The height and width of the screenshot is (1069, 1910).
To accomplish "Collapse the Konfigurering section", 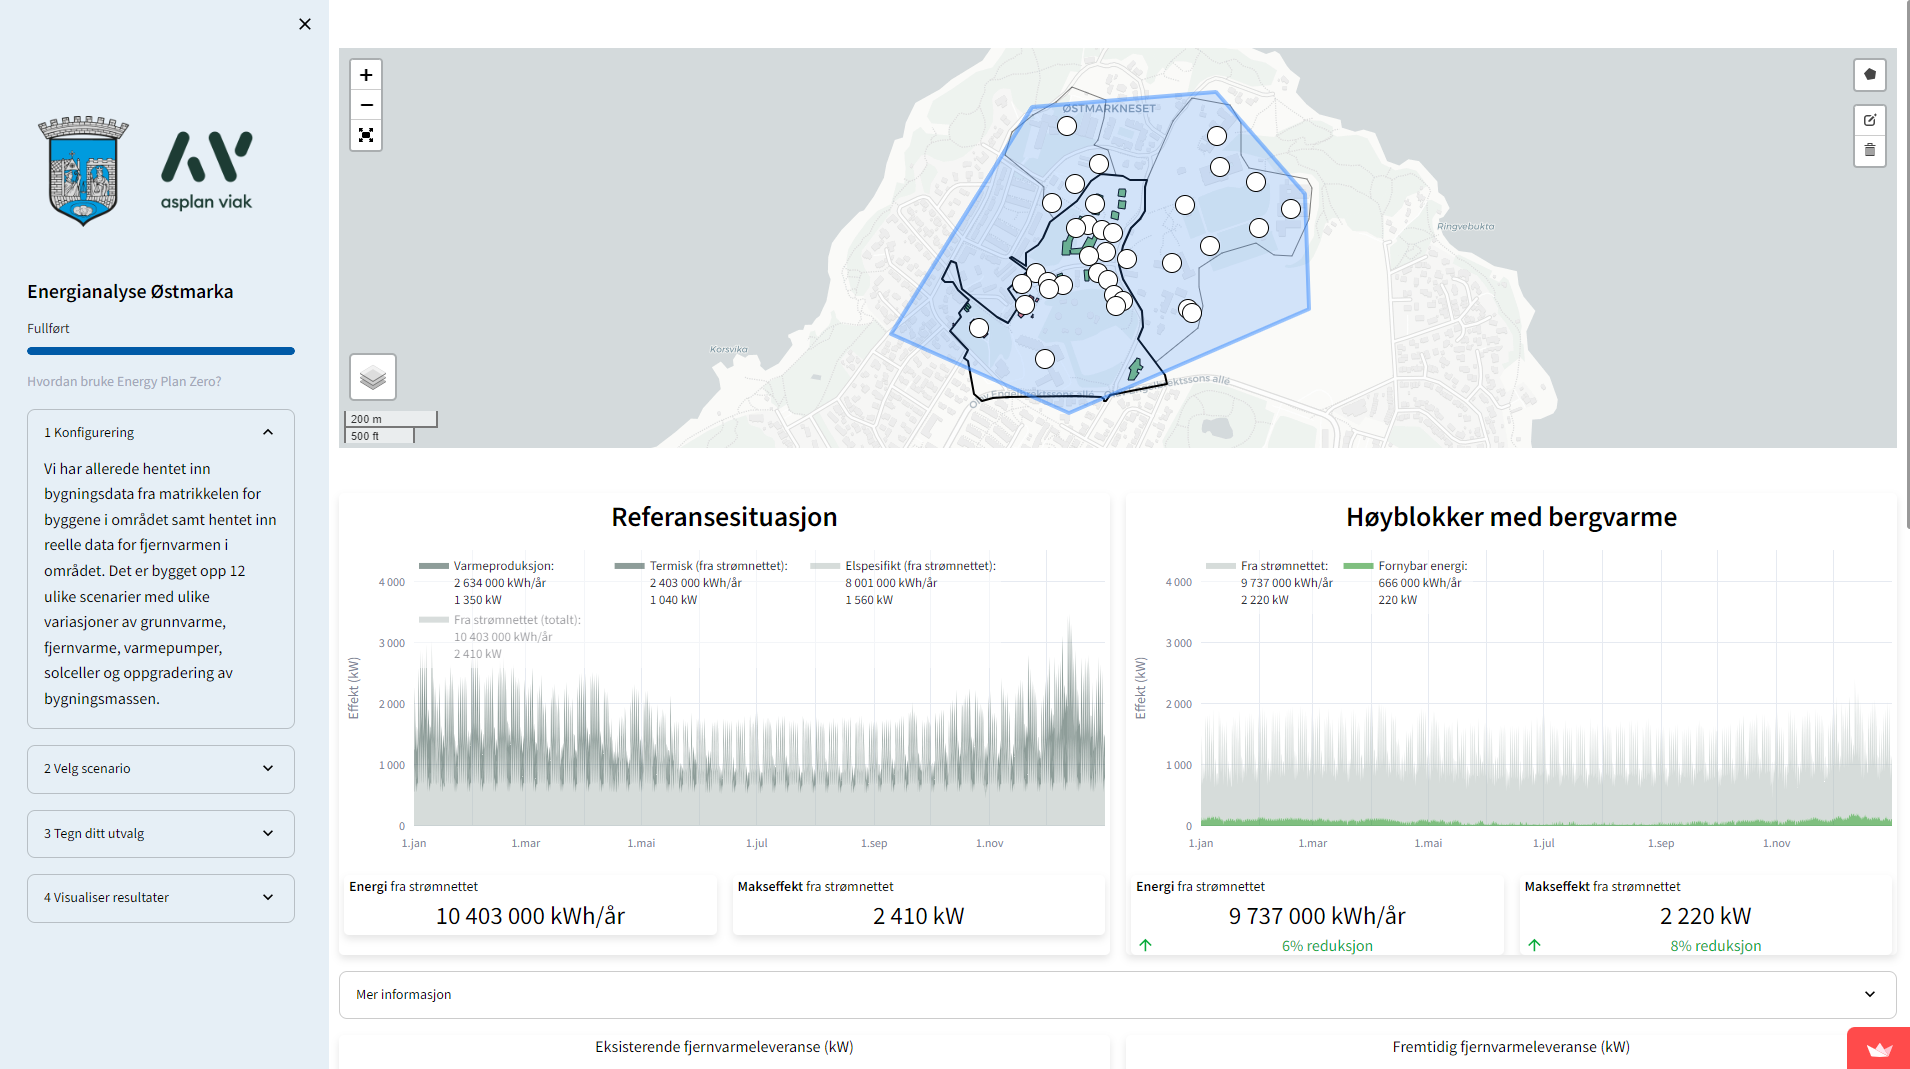I will [x=160, y=431].
